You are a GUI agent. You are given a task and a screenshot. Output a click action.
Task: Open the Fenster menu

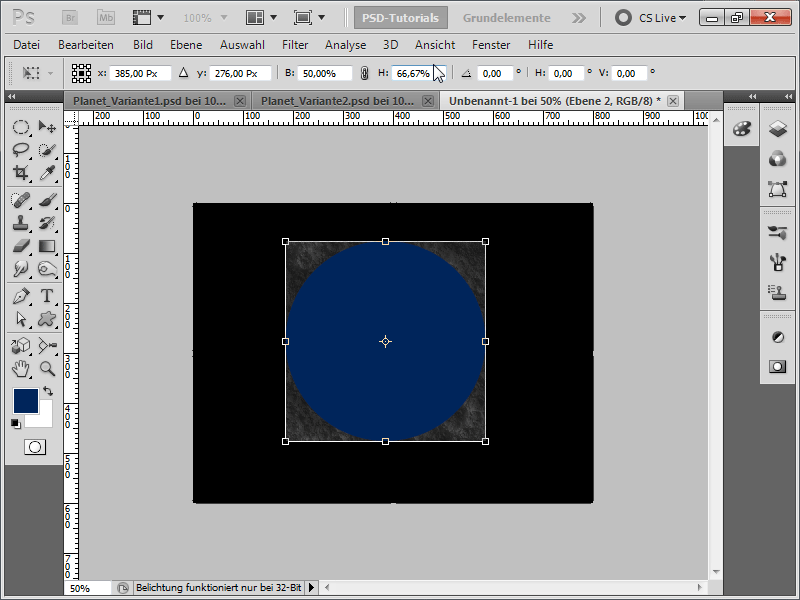point(491,45)
